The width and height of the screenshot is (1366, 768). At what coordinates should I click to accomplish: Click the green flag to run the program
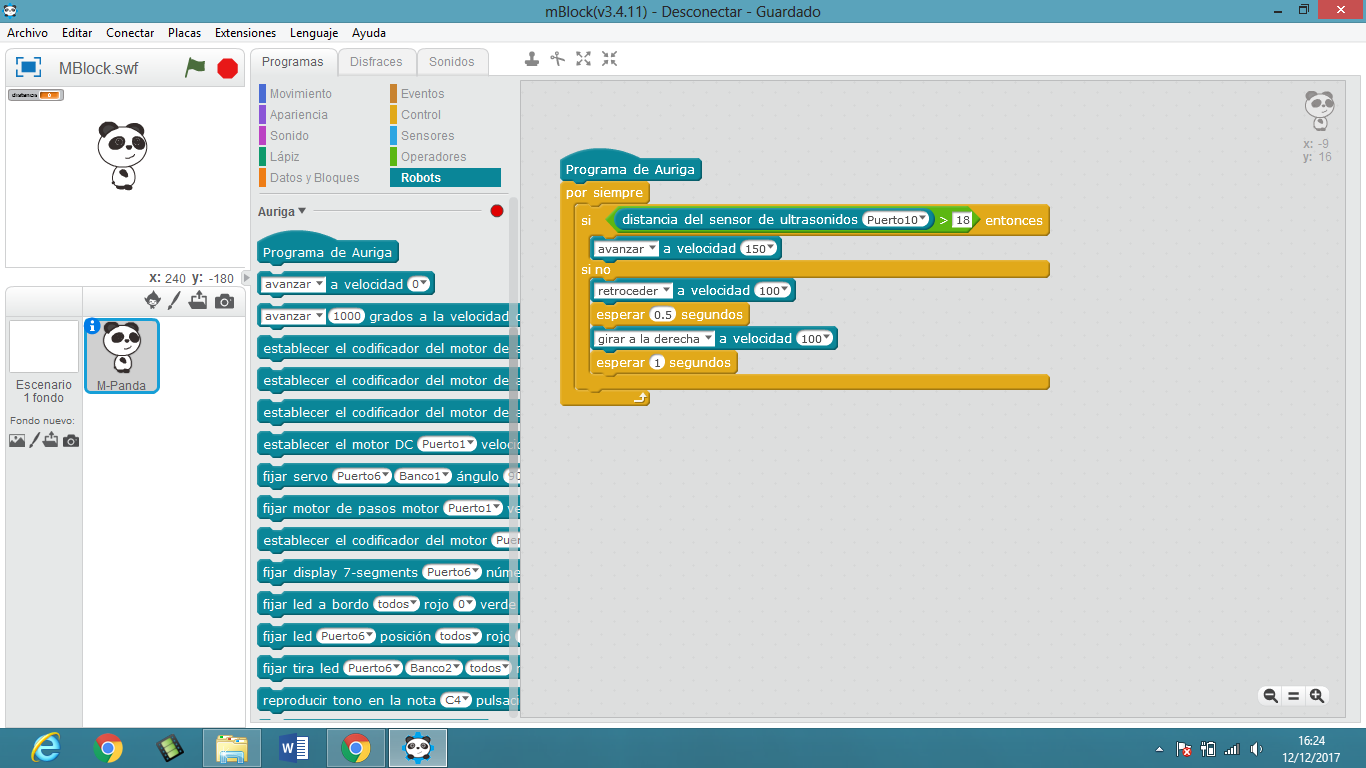(x=195, y=68)
